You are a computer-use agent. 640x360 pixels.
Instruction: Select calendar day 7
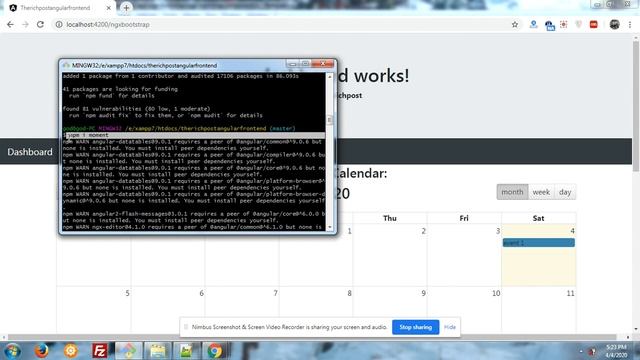tap(276, 293)
